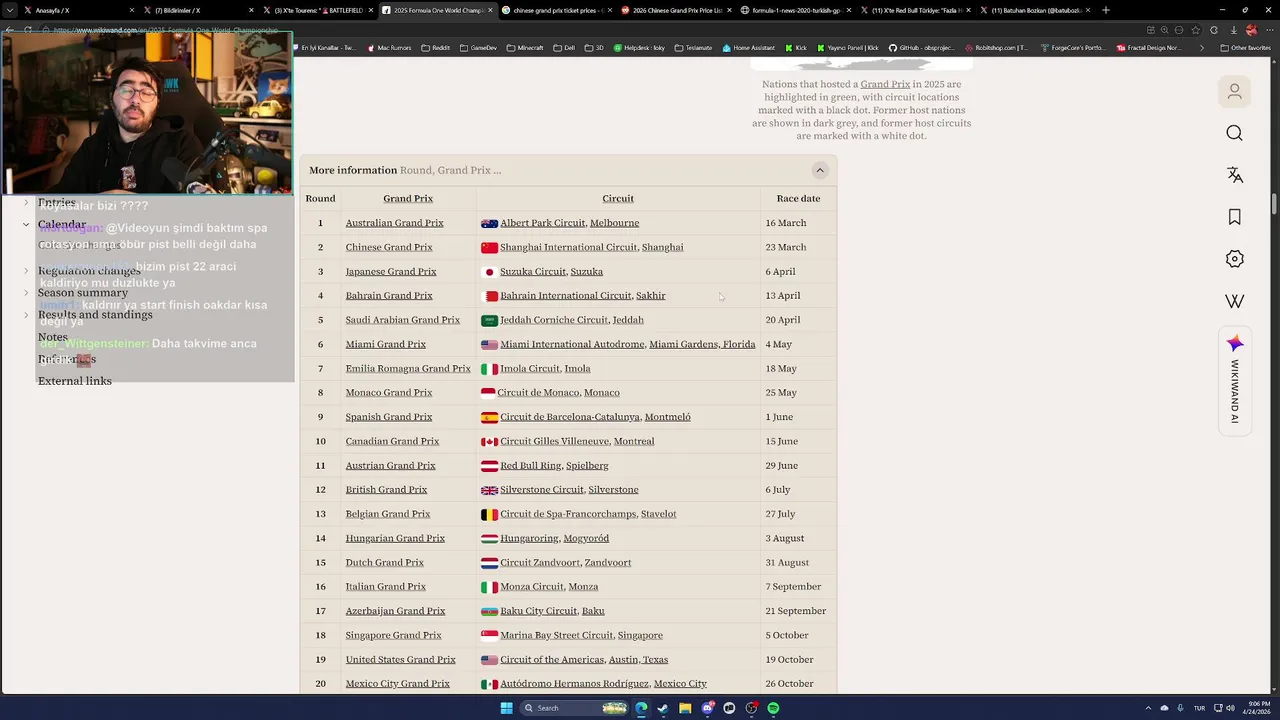Open the Circuit de Spa-Francorchamps link
The width and height of the screenshot is (1280, 720).
pyautogui.click(x=568, y=514)
